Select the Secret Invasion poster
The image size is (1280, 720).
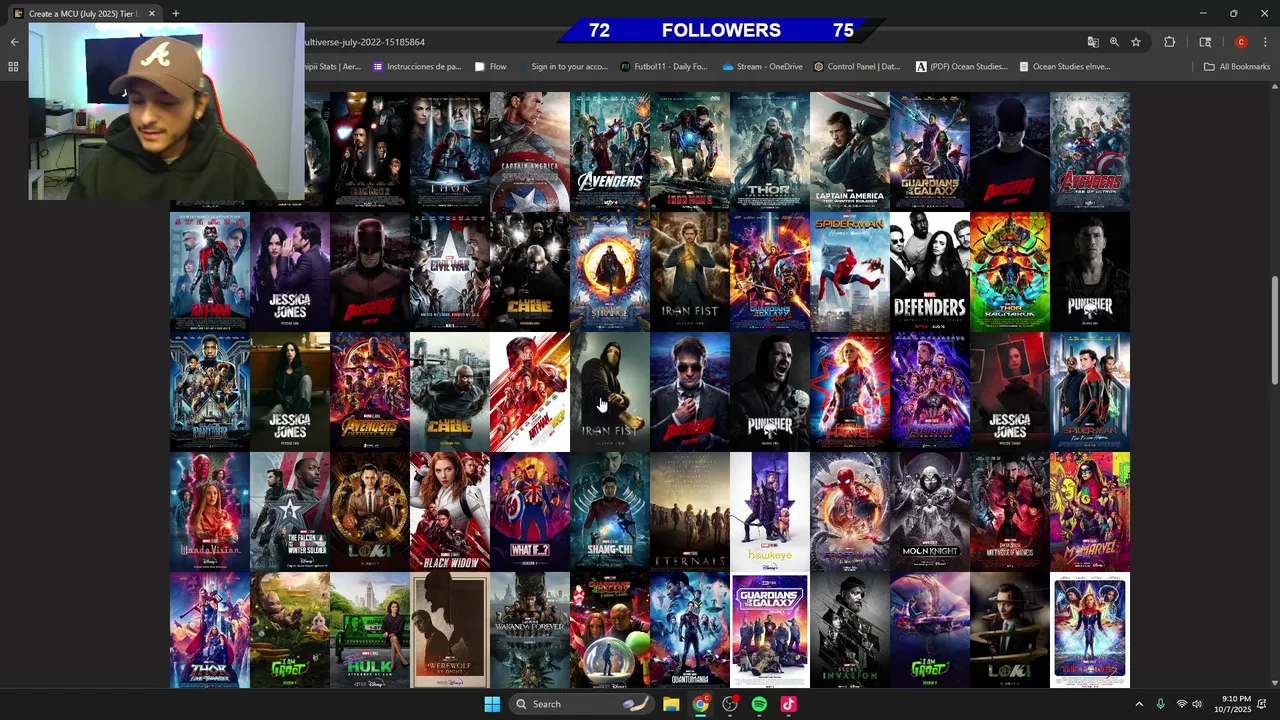tap(850, 630)
